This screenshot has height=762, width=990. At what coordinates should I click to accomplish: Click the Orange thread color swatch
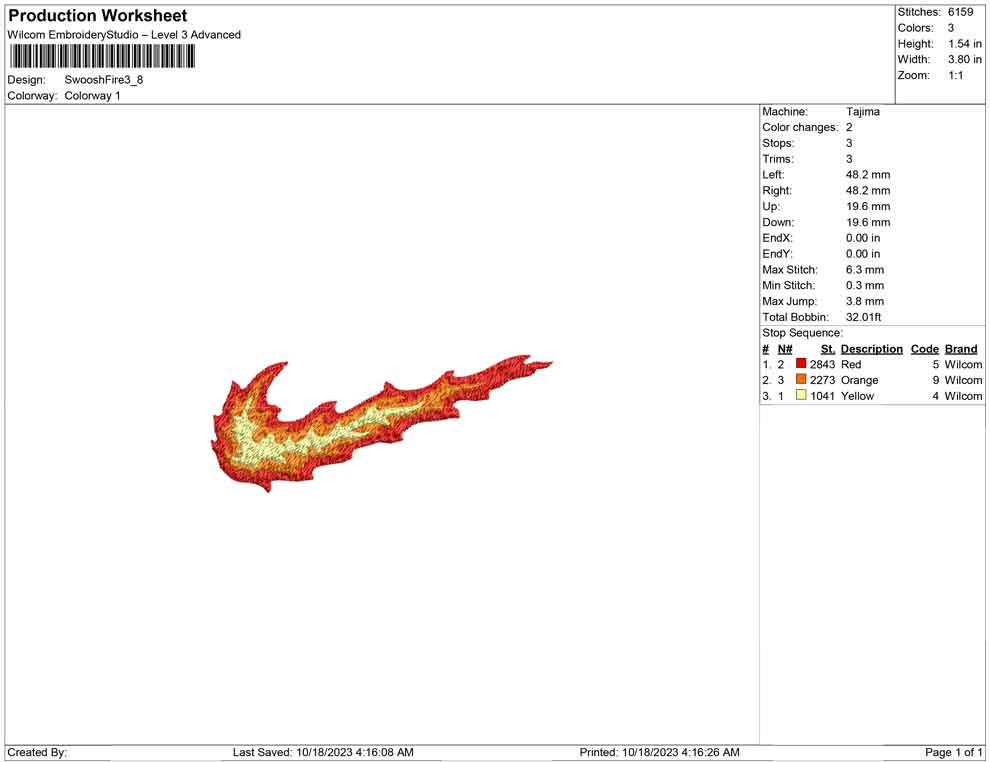(x=801, y=379)
